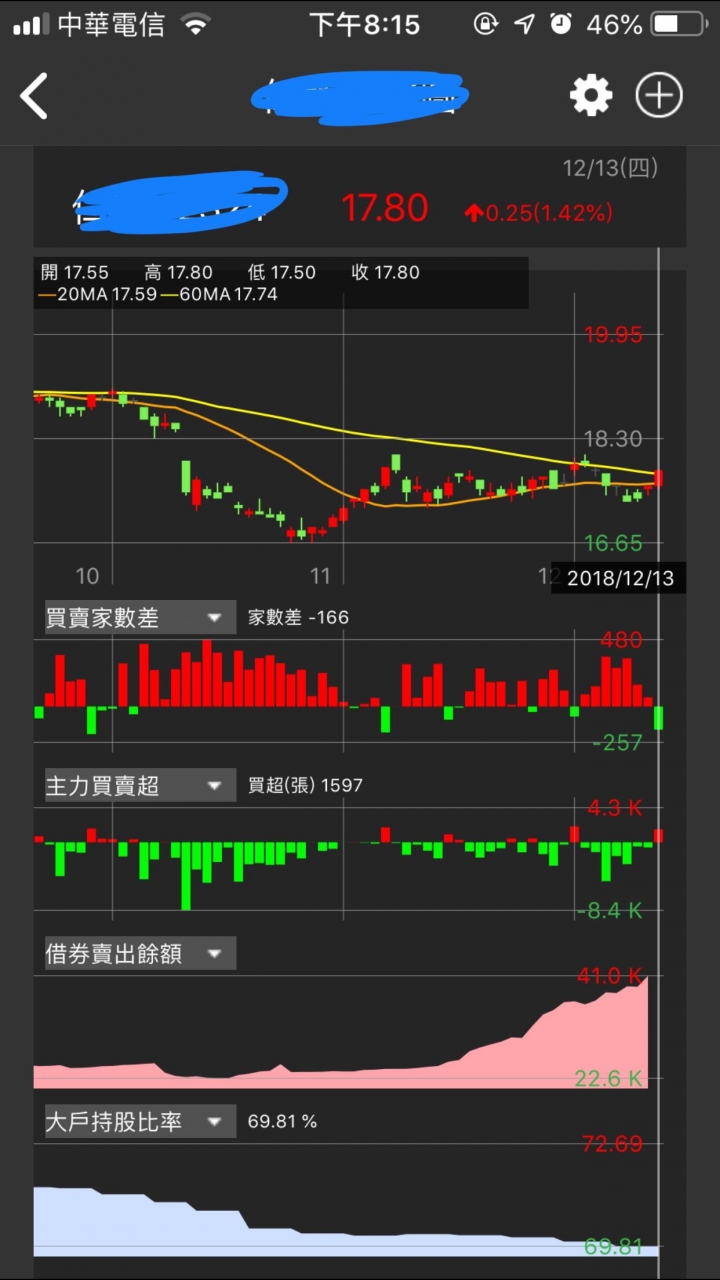The width and height of the screenshot is (720, 1280).
Task: Select the price change 0.25(1.42%)
Action: coord(538,212)
